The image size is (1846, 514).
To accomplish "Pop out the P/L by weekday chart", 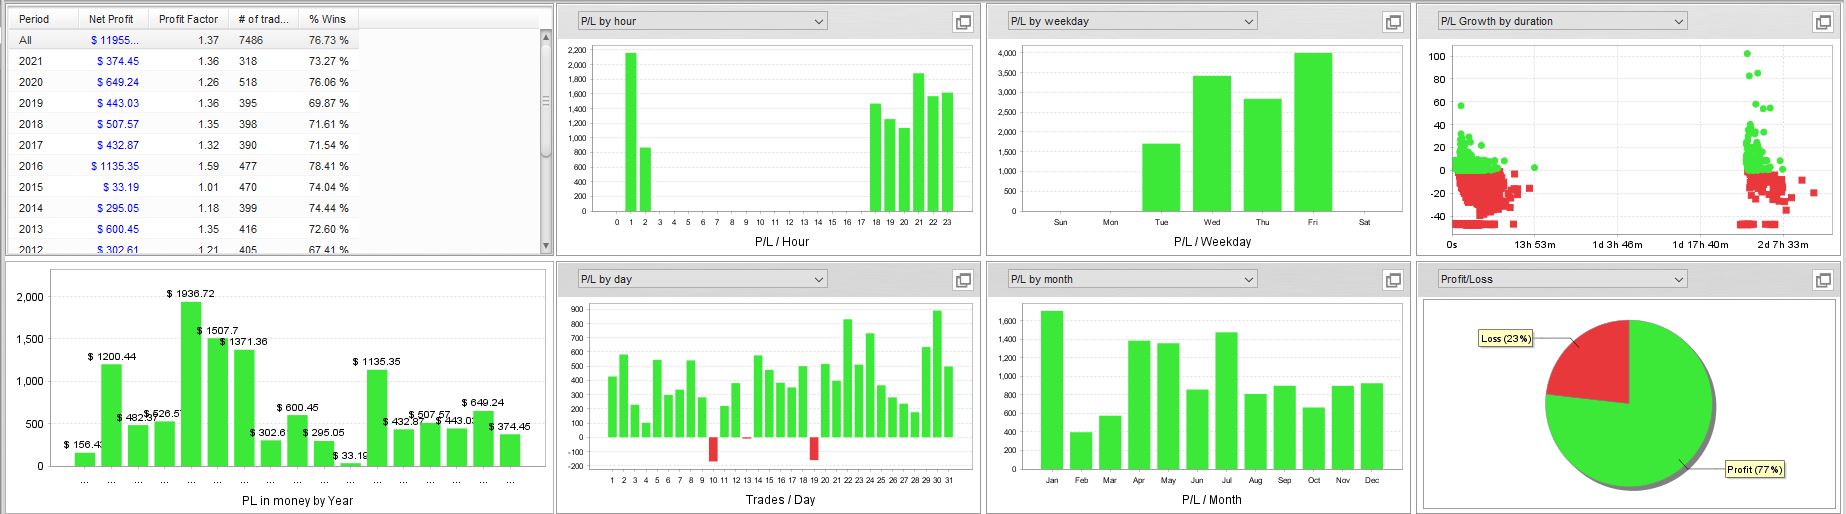I will [1393, 22].
